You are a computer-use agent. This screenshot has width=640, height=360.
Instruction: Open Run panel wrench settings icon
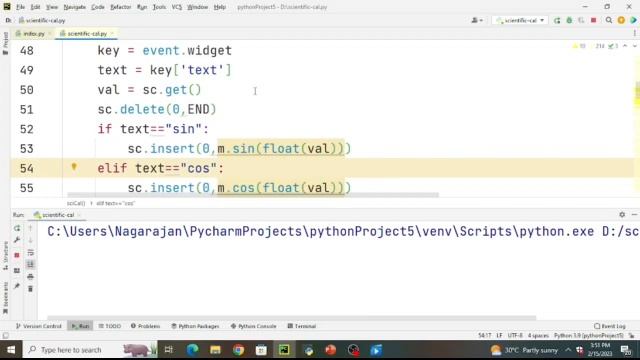[17, 240]
